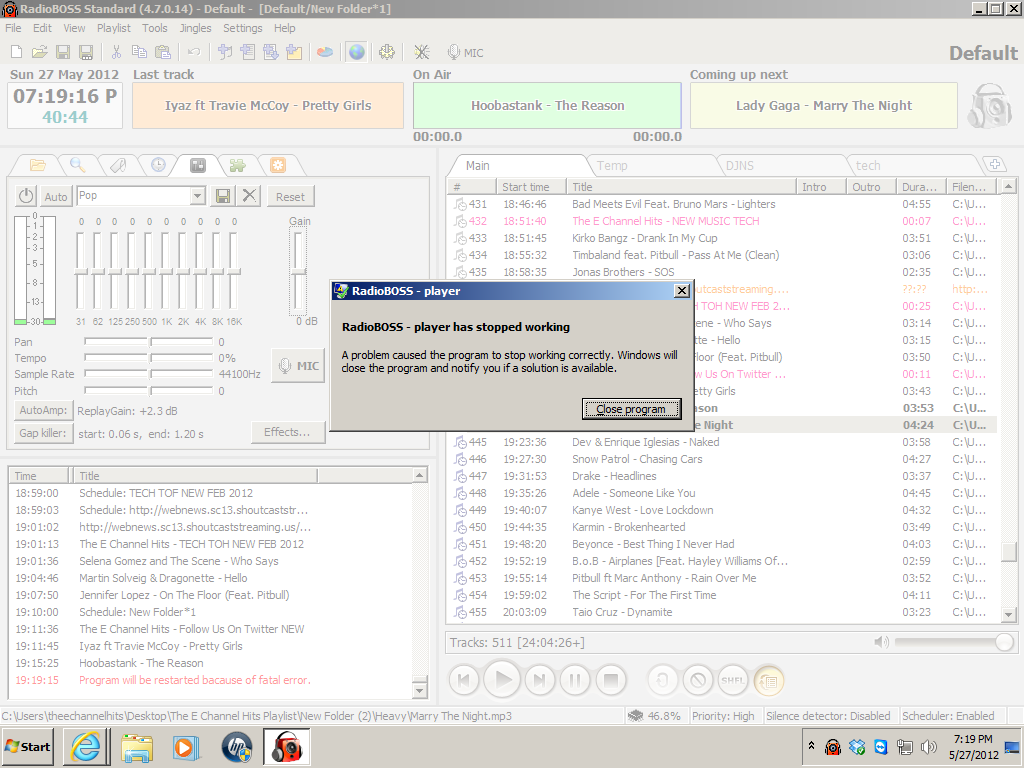Open the green puzzle-piece plugins tab

(237, 165)
